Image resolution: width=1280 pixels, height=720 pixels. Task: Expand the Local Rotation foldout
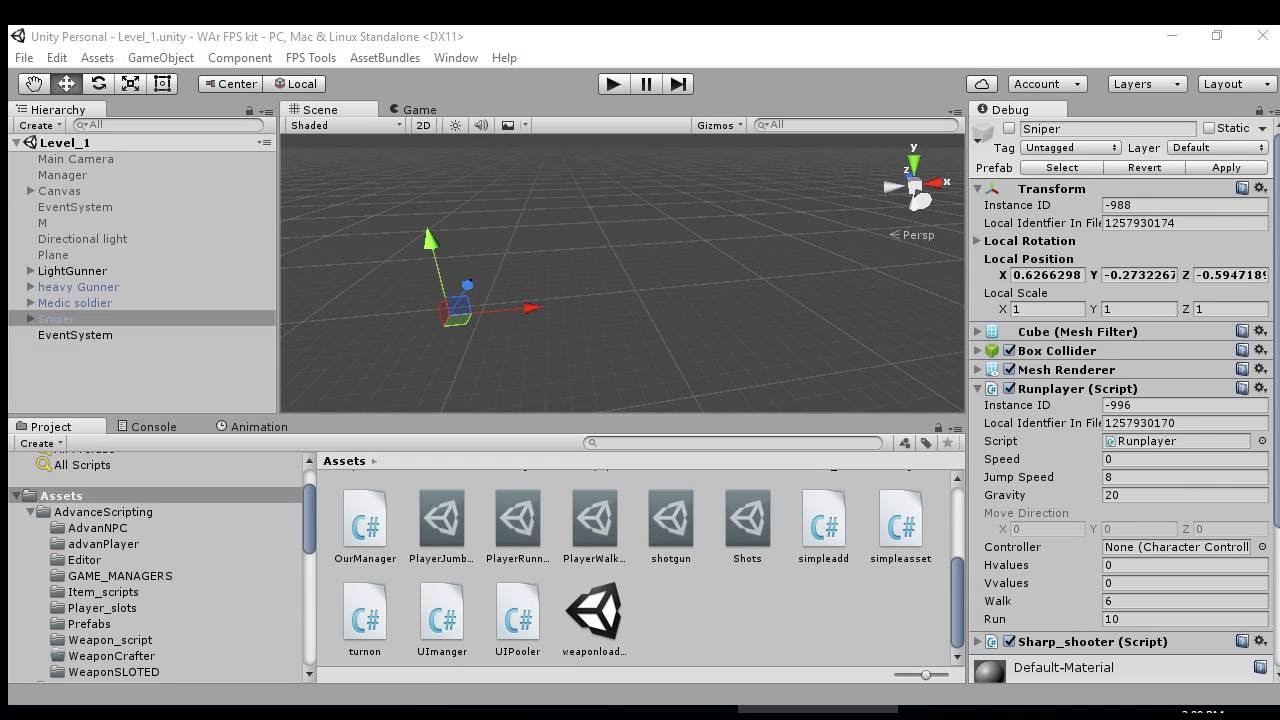tap(977, 241)
